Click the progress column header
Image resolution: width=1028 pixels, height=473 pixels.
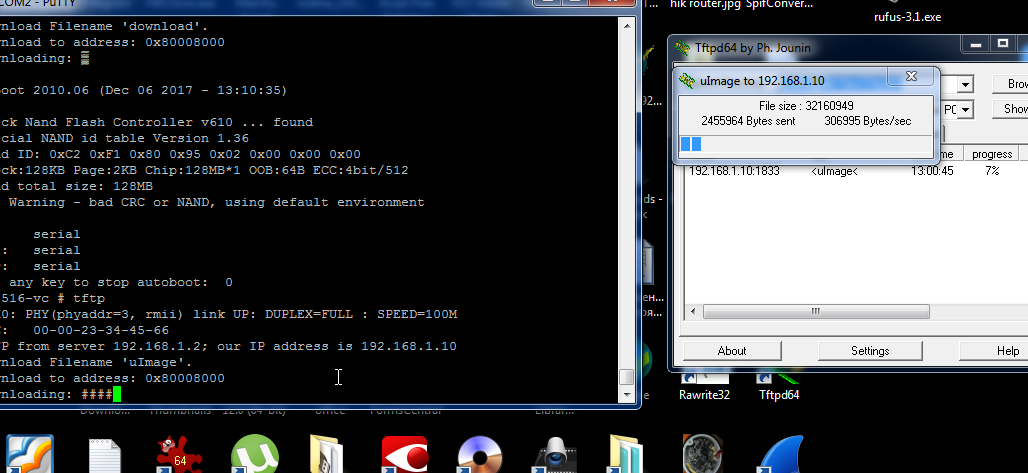[991, 154]
